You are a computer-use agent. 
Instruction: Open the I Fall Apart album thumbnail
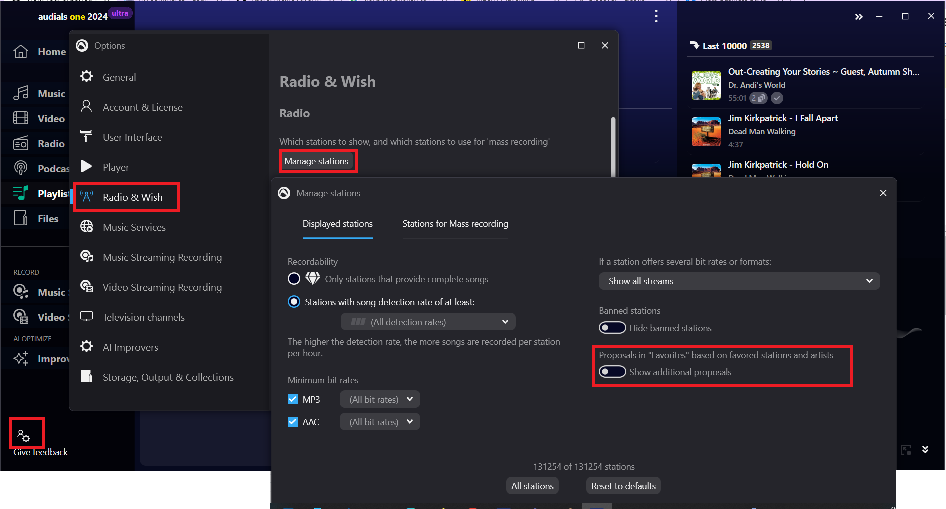coord(706,131)
